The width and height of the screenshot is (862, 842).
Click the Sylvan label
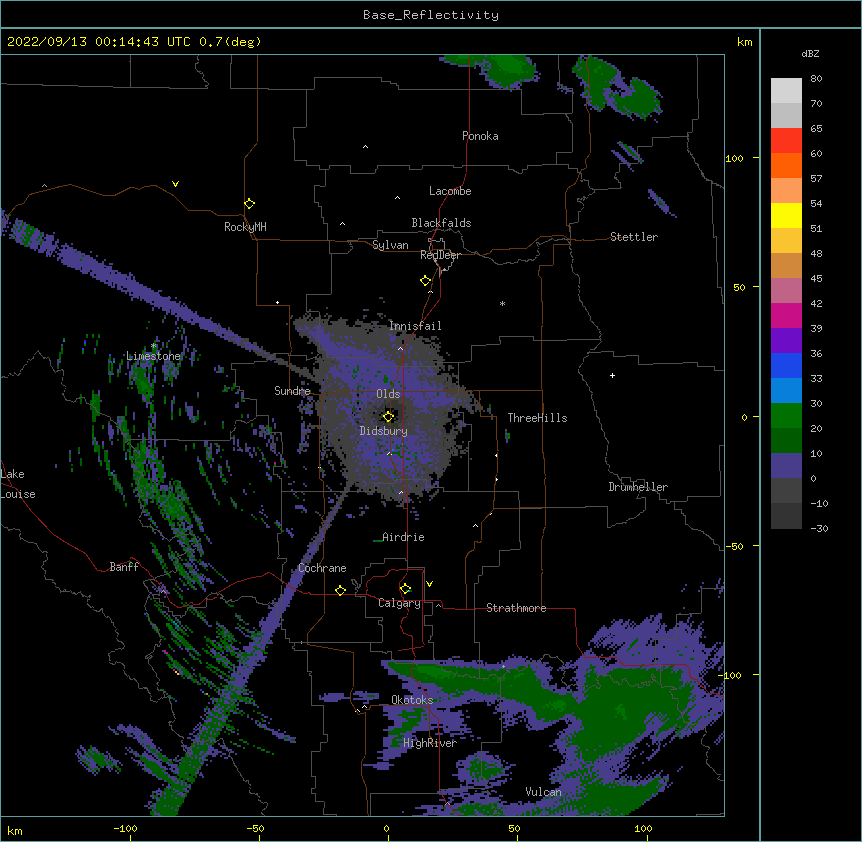pos(390,245)
